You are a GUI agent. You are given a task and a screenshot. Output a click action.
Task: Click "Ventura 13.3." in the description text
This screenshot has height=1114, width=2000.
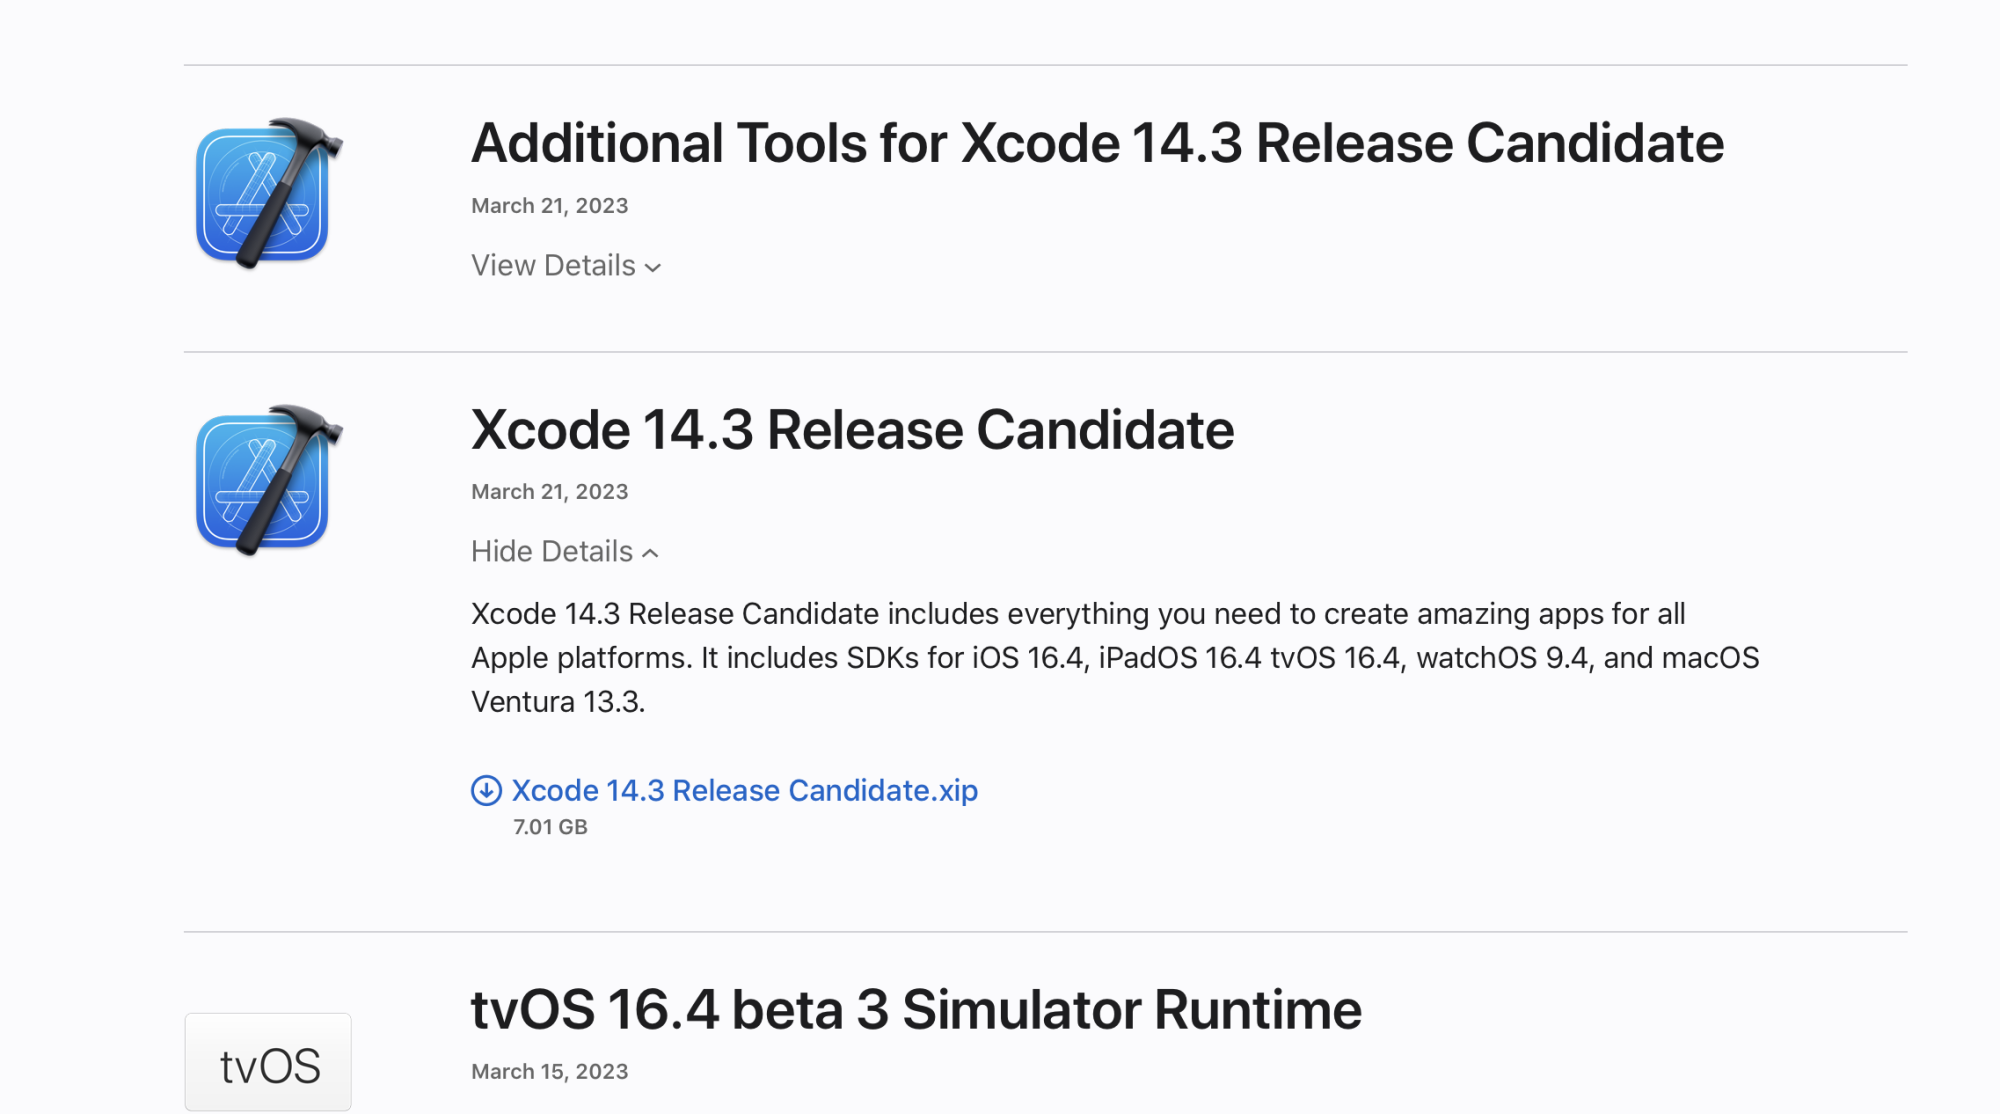pyautogui.click(x=558, y=702)
